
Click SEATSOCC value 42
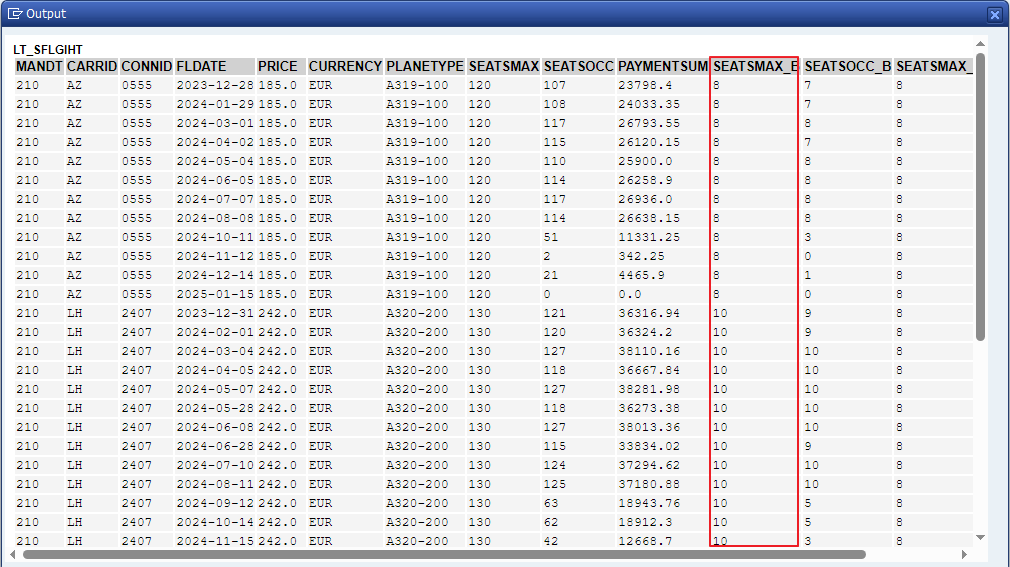coord(551,541)
